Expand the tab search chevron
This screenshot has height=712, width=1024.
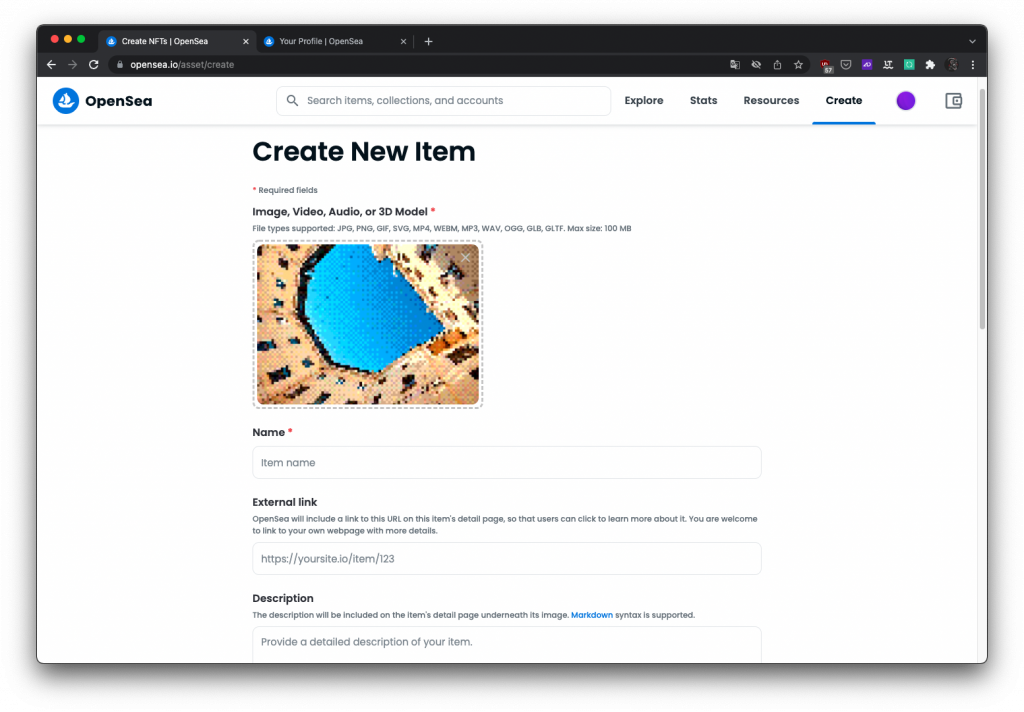(972, 41)
